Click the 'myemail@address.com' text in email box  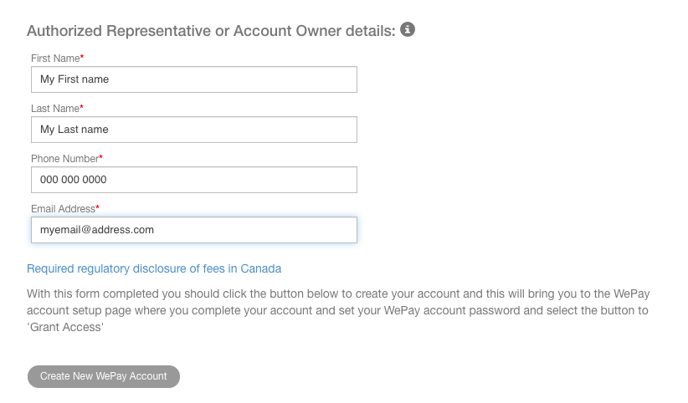(x=97, y=229)
